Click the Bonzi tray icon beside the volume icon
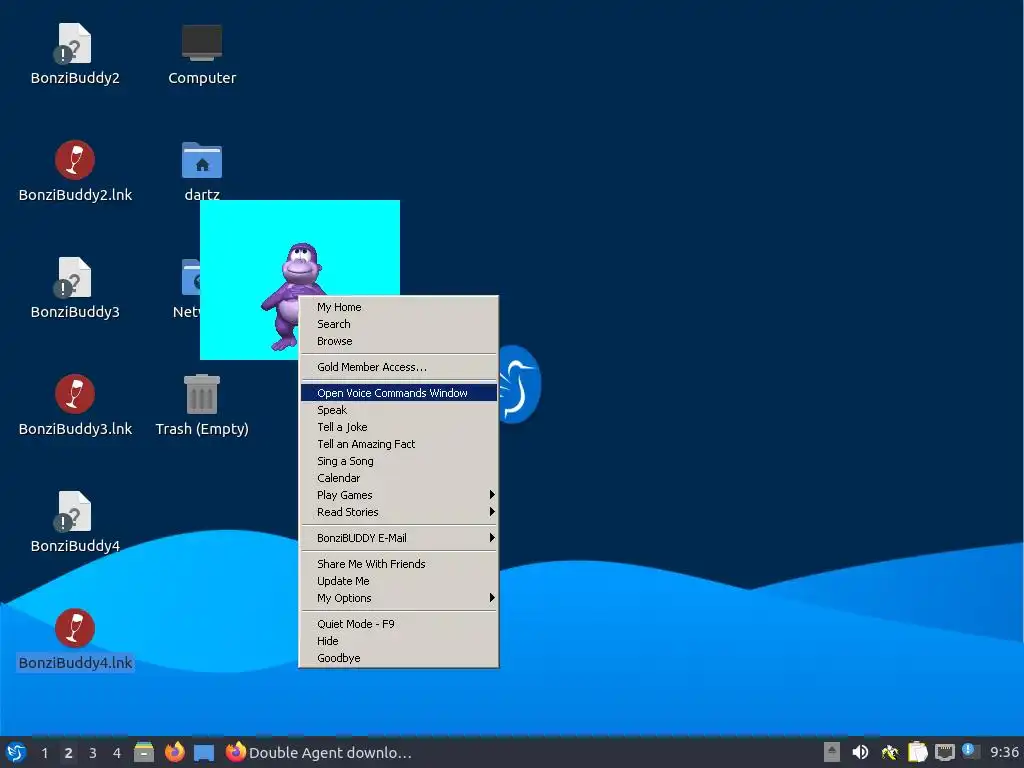Image resolution: width=1024 pixels, height=768 pixels. coord(889,752)
